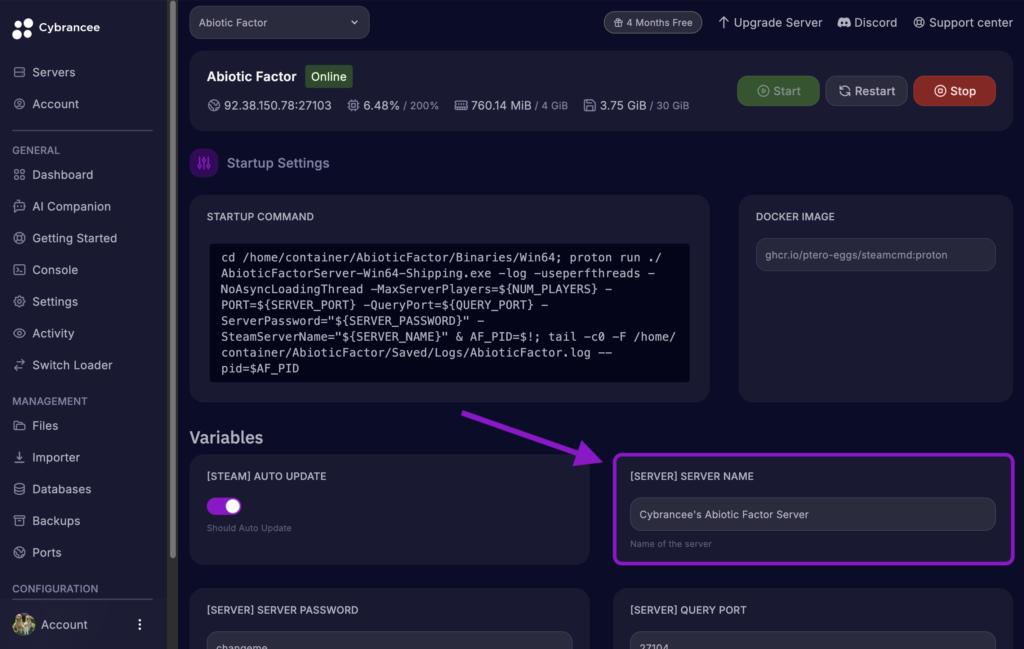This screenshot has width=1024, height=649.
Task: Click the 4 Months Free badge
Action: click(x=652, y=22)
